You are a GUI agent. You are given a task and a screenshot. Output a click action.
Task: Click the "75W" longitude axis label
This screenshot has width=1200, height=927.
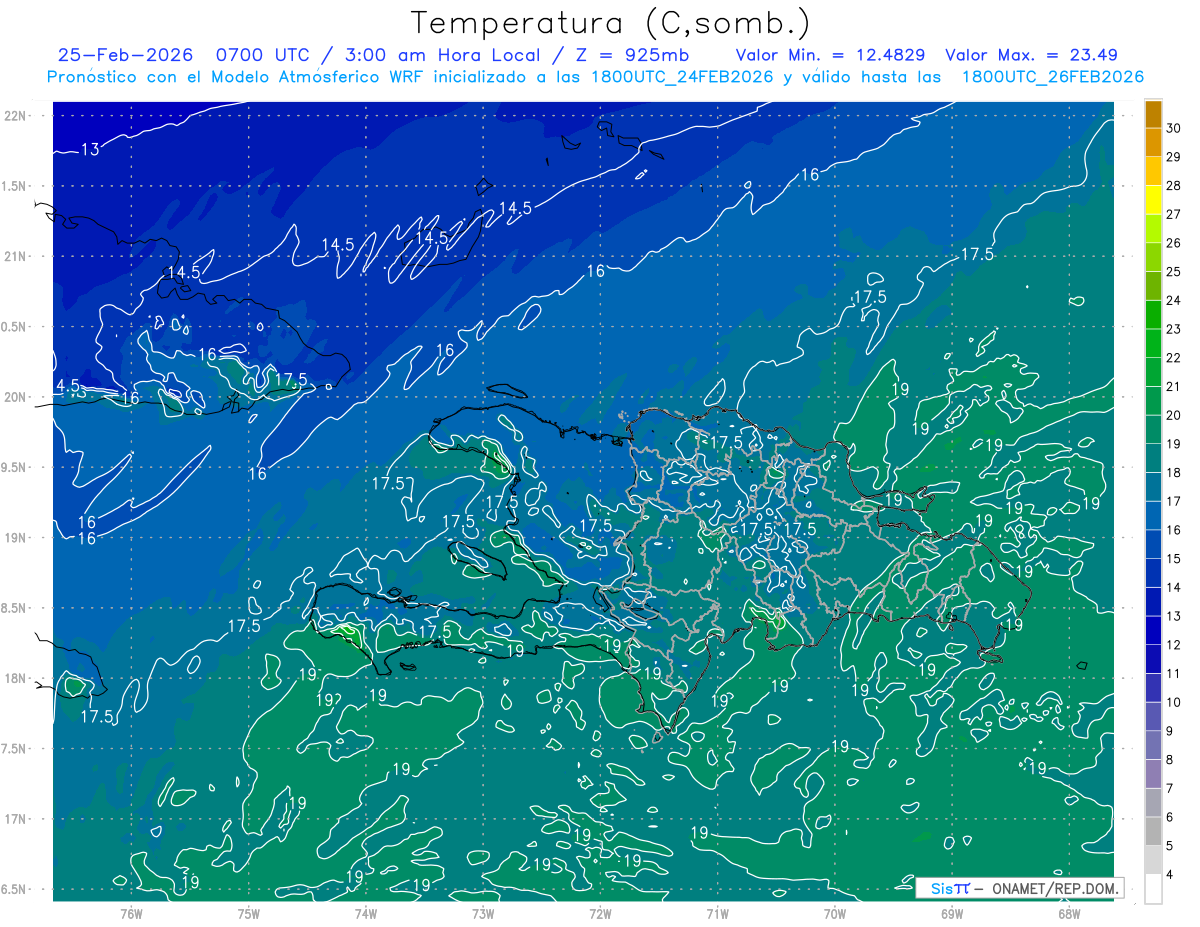pyautogui.click(x=249, y=912)
